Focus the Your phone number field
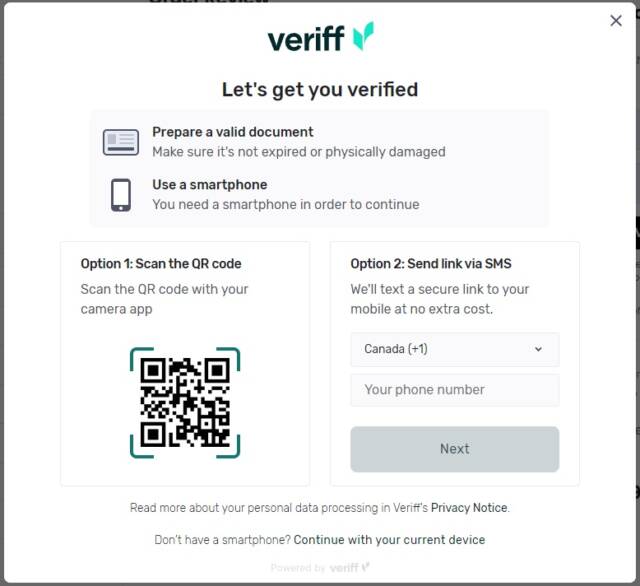Viewport: 640px width, 586px height. click(454, 390)
